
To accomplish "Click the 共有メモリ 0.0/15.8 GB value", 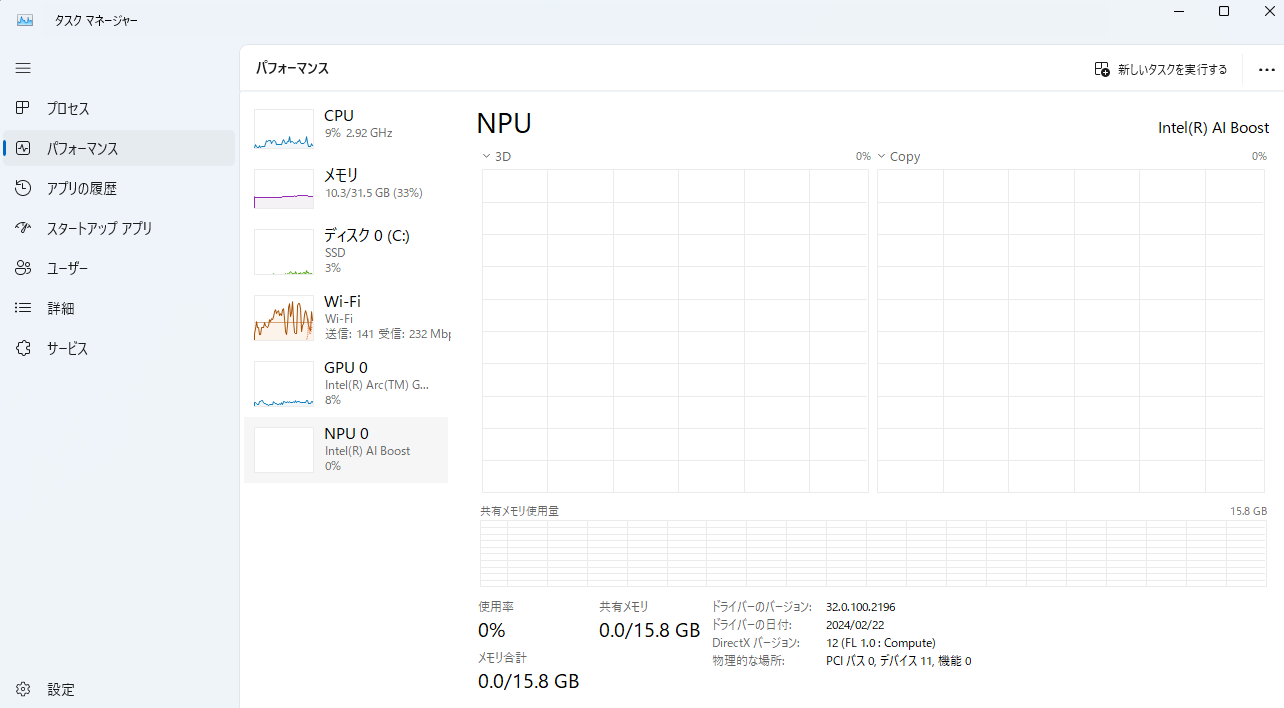I will [x=650, y=630].
